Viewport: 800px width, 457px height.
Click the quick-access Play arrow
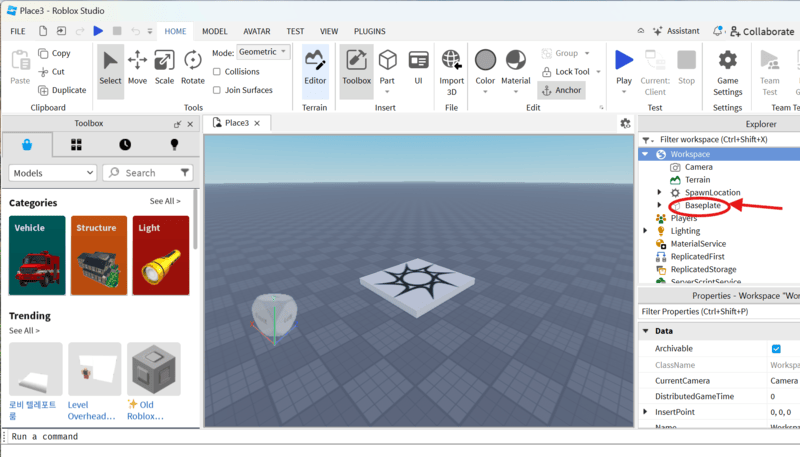click(98, 31)
